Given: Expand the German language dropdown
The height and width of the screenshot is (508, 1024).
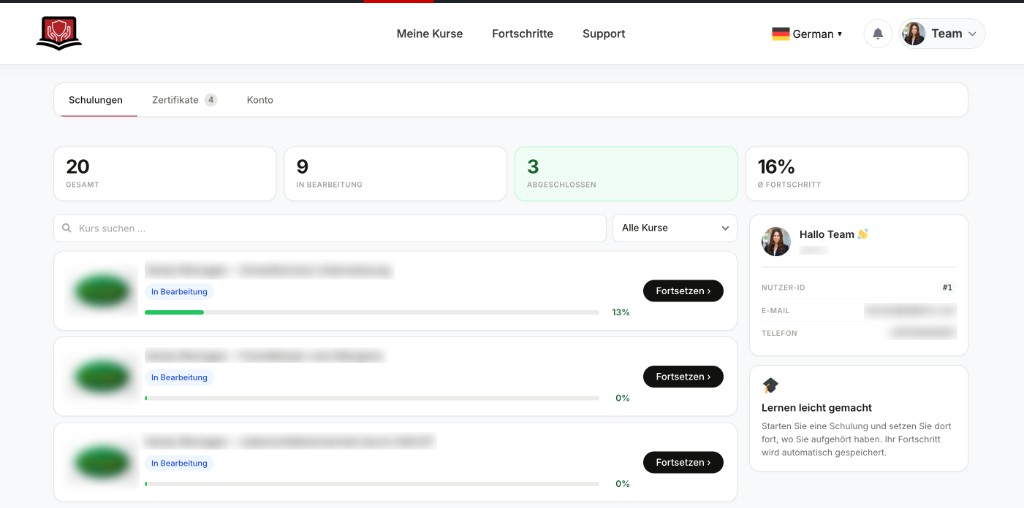Looking at the screenshot, I should click(807, 34).
